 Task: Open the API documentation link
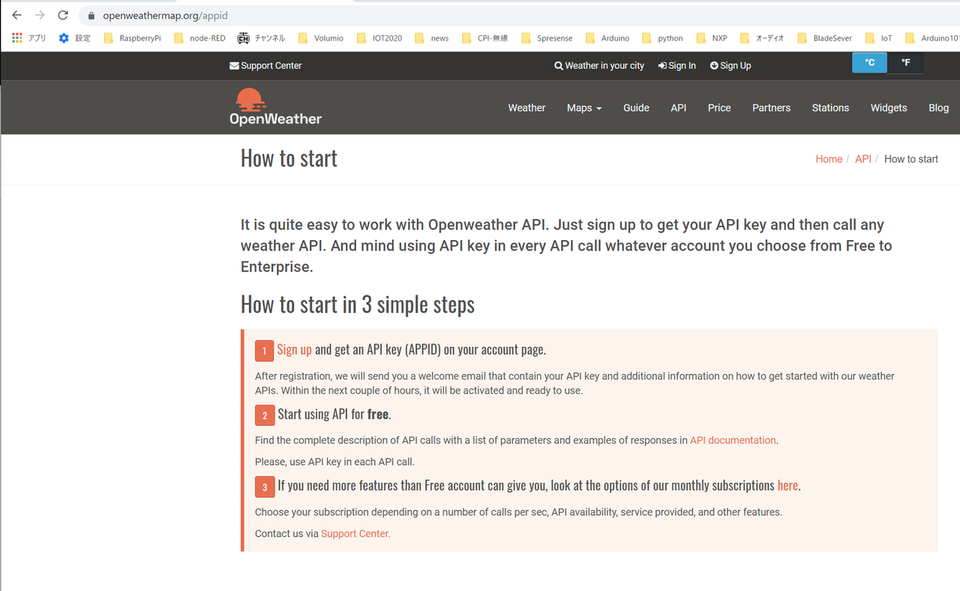tap(732, 440)
